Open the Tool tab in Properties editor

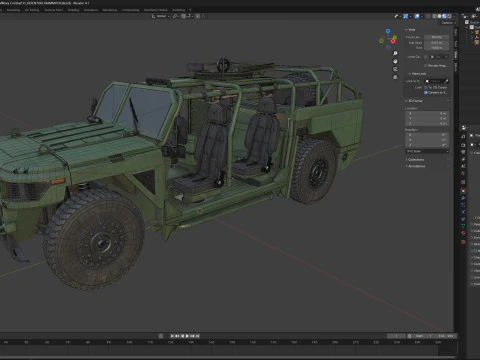coord(463,137)
